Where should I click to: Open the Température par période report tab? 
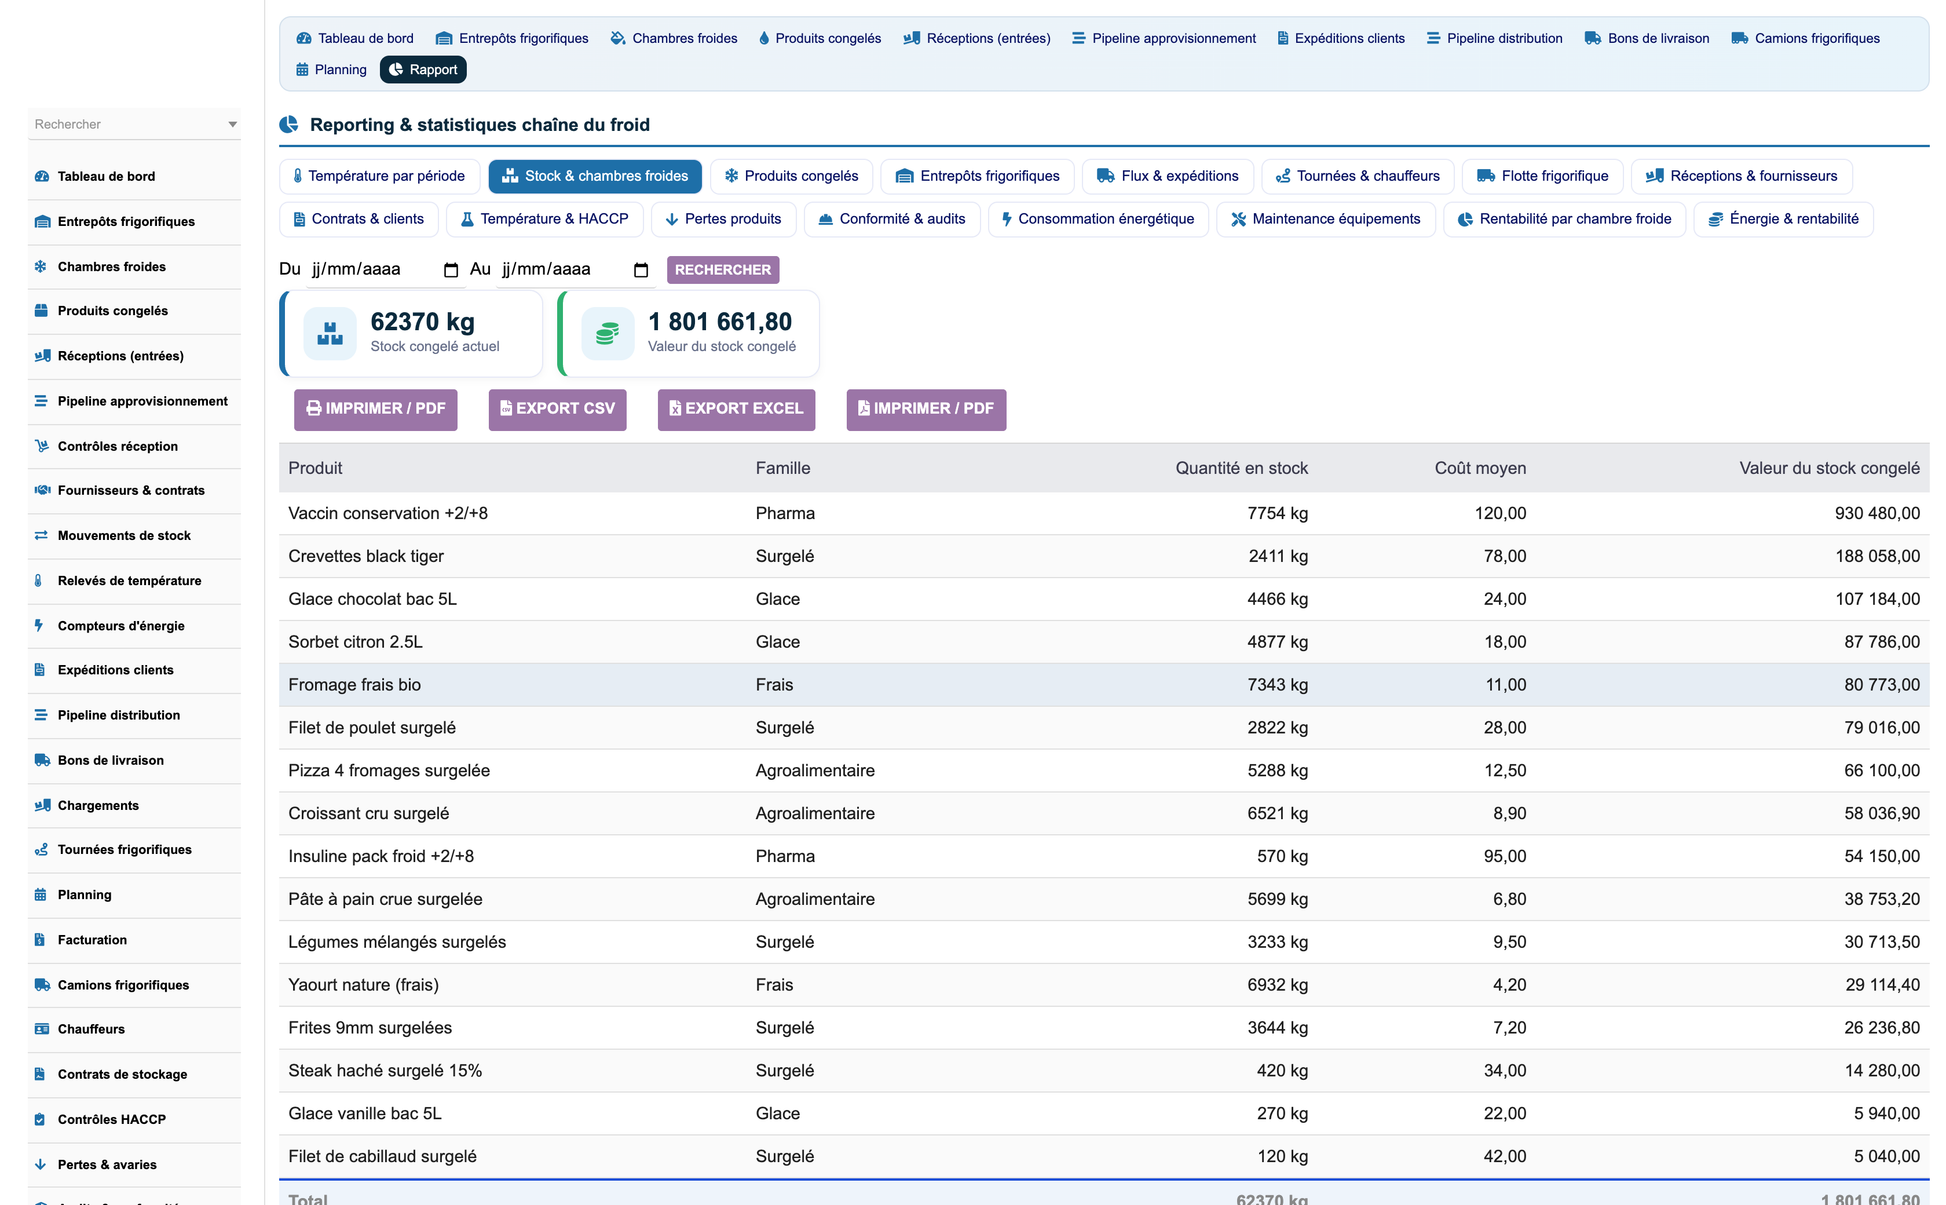379,176
